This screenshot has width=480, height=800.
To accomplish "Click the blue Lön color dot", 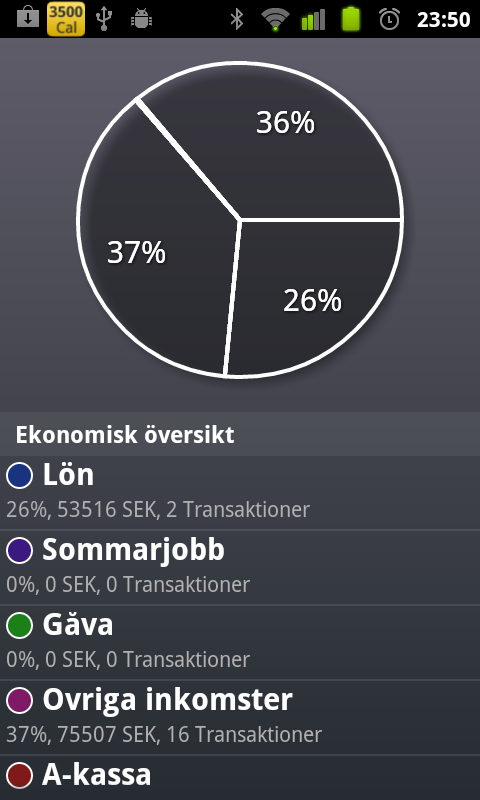I will tap(19, 476).
